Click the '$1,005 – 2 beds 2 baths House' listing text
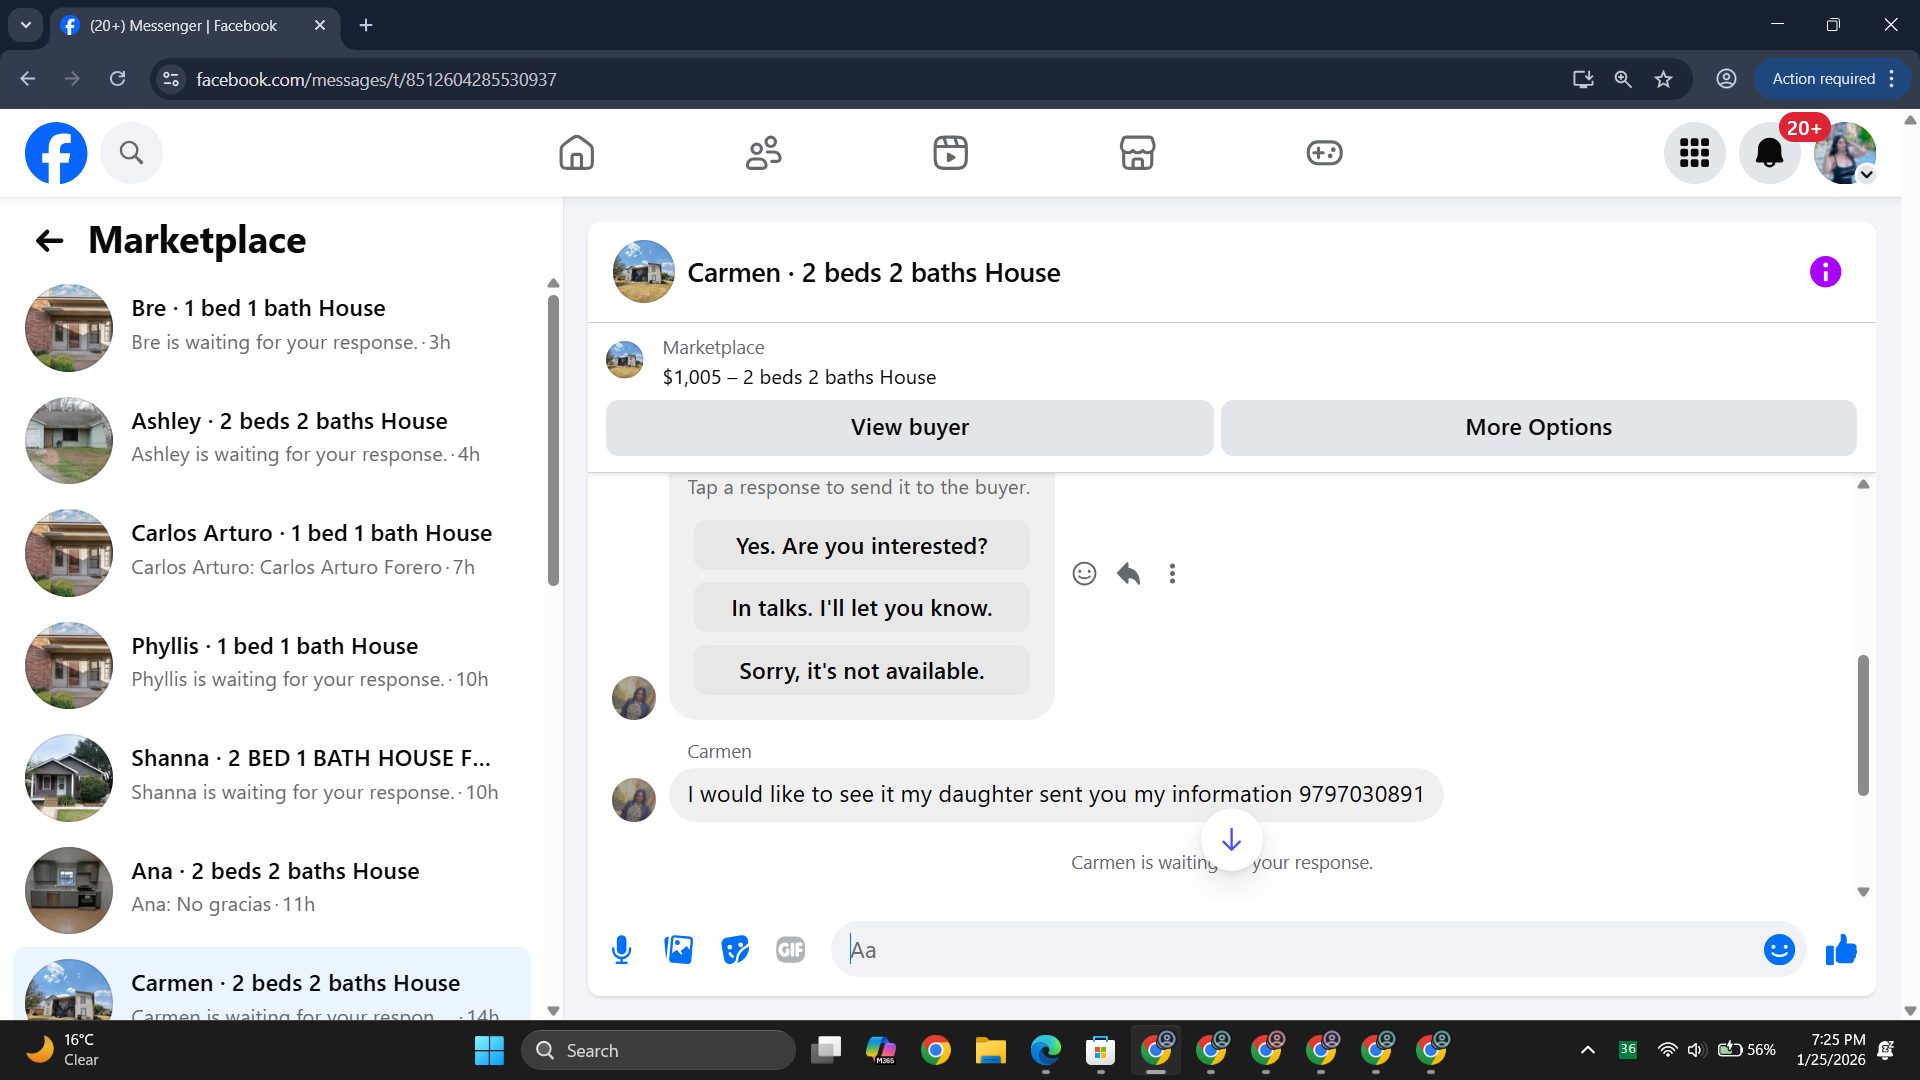The height and width of the screenshot is (1080, 1920). pos(799,378)
